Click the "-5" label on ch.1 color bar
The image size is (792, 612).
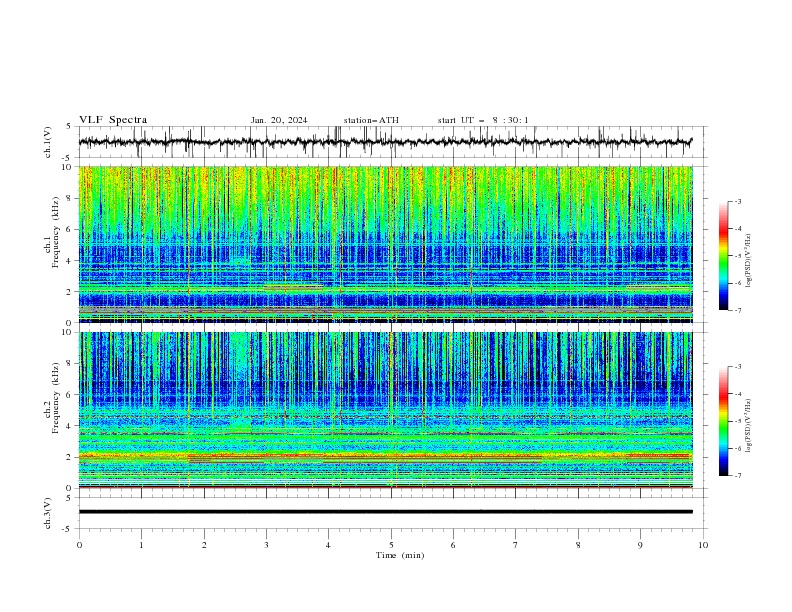pos(737,256)
